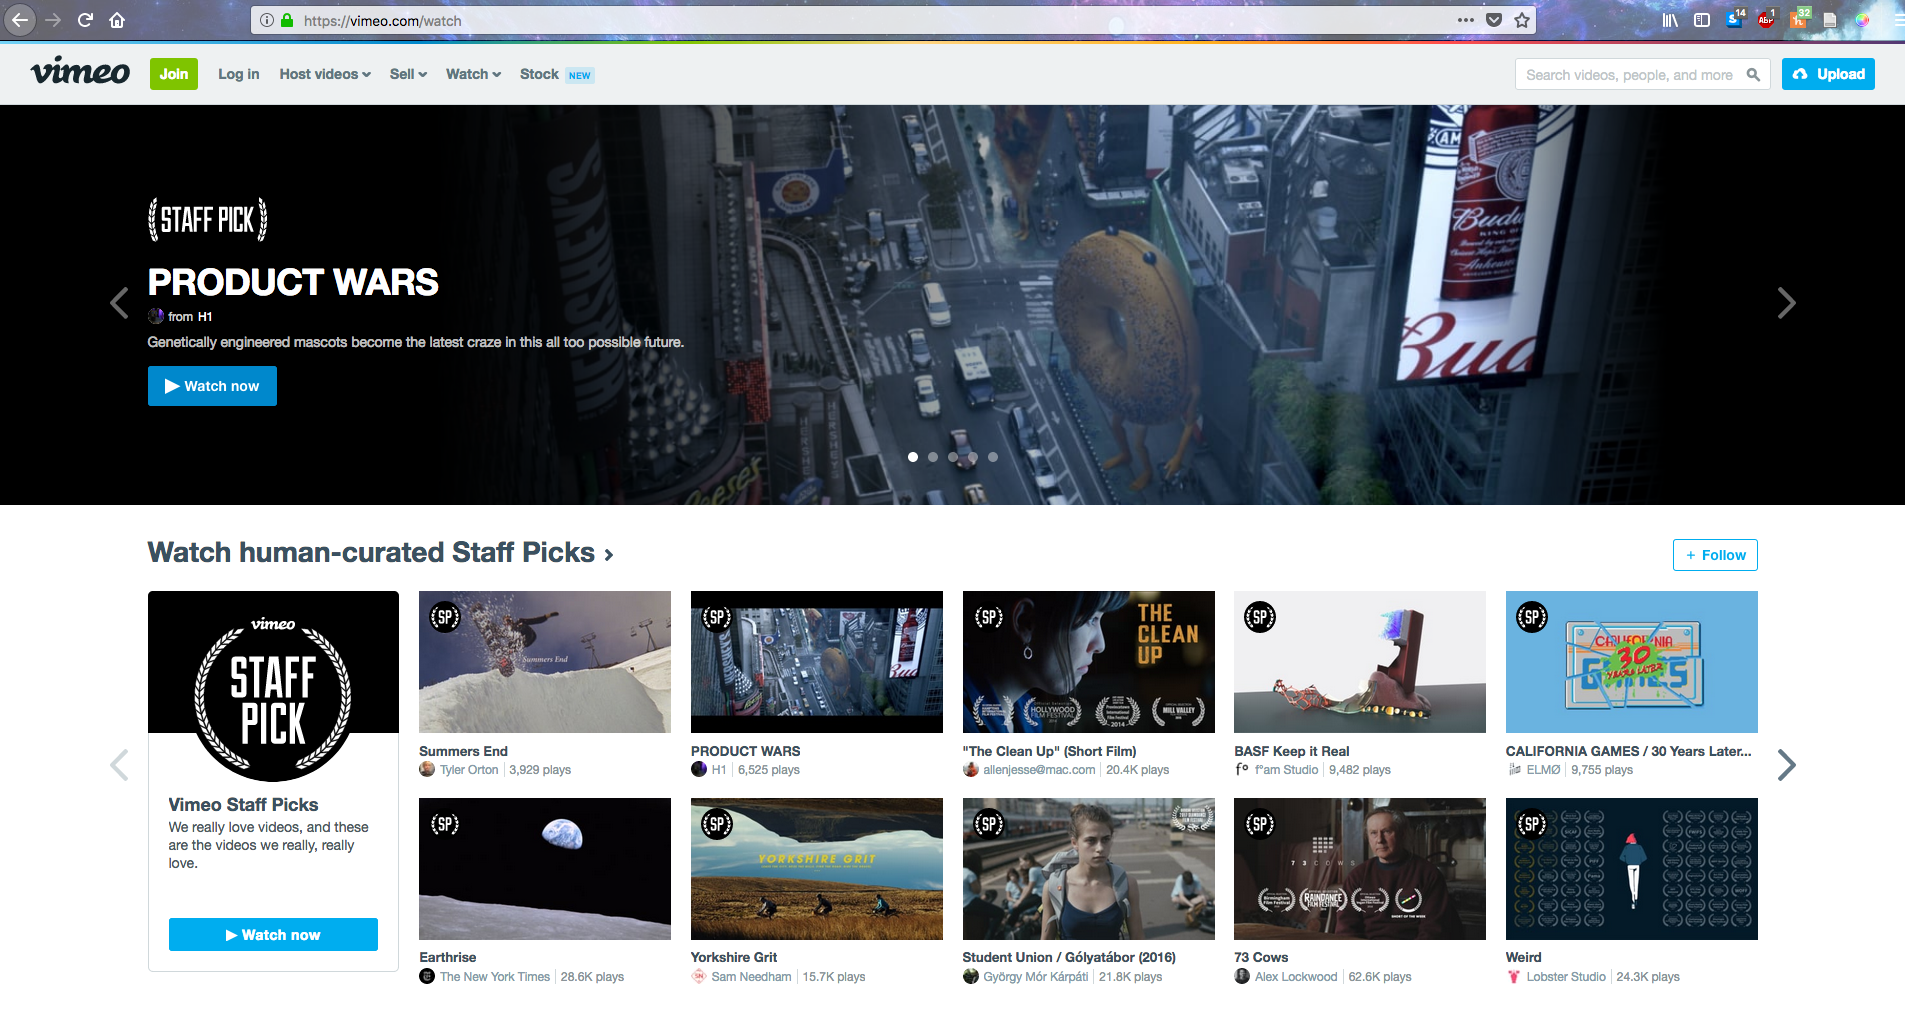This screenshot has height=1023, width=1905.
Task: Open Adblock extension icon in toolbar
Action: tap(1766, 19)
